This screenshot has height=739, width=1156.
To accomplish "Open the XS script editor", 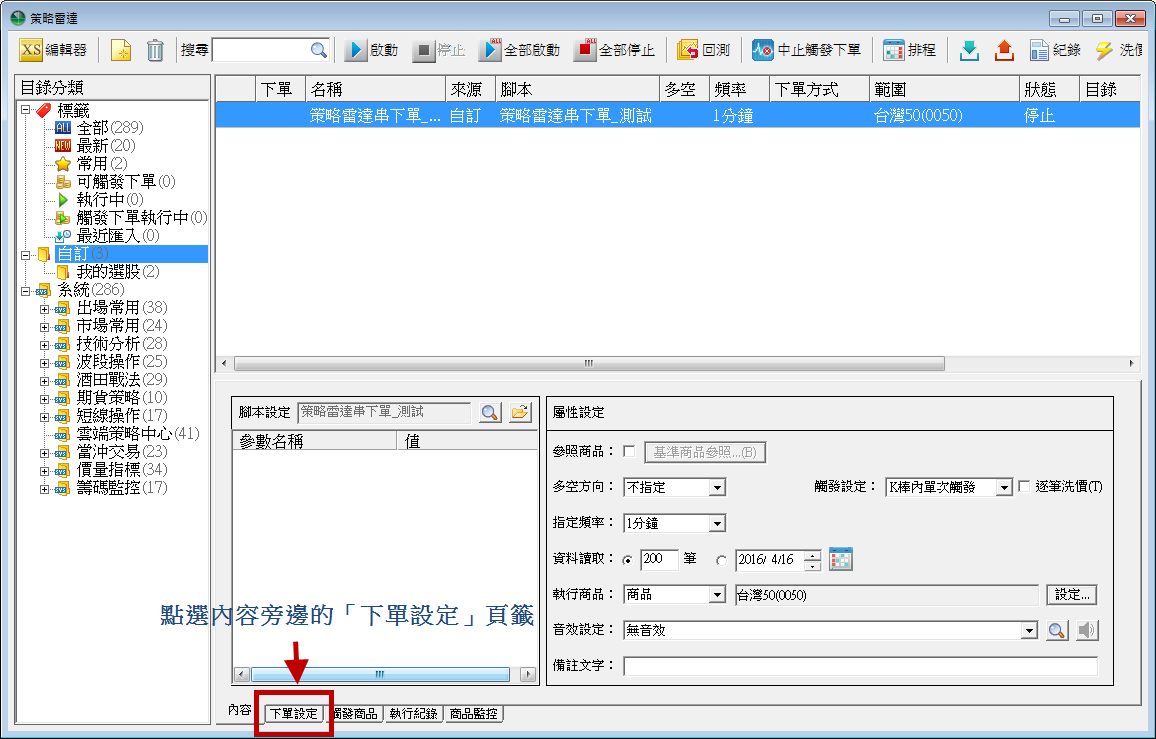I will tap(52, 50).
